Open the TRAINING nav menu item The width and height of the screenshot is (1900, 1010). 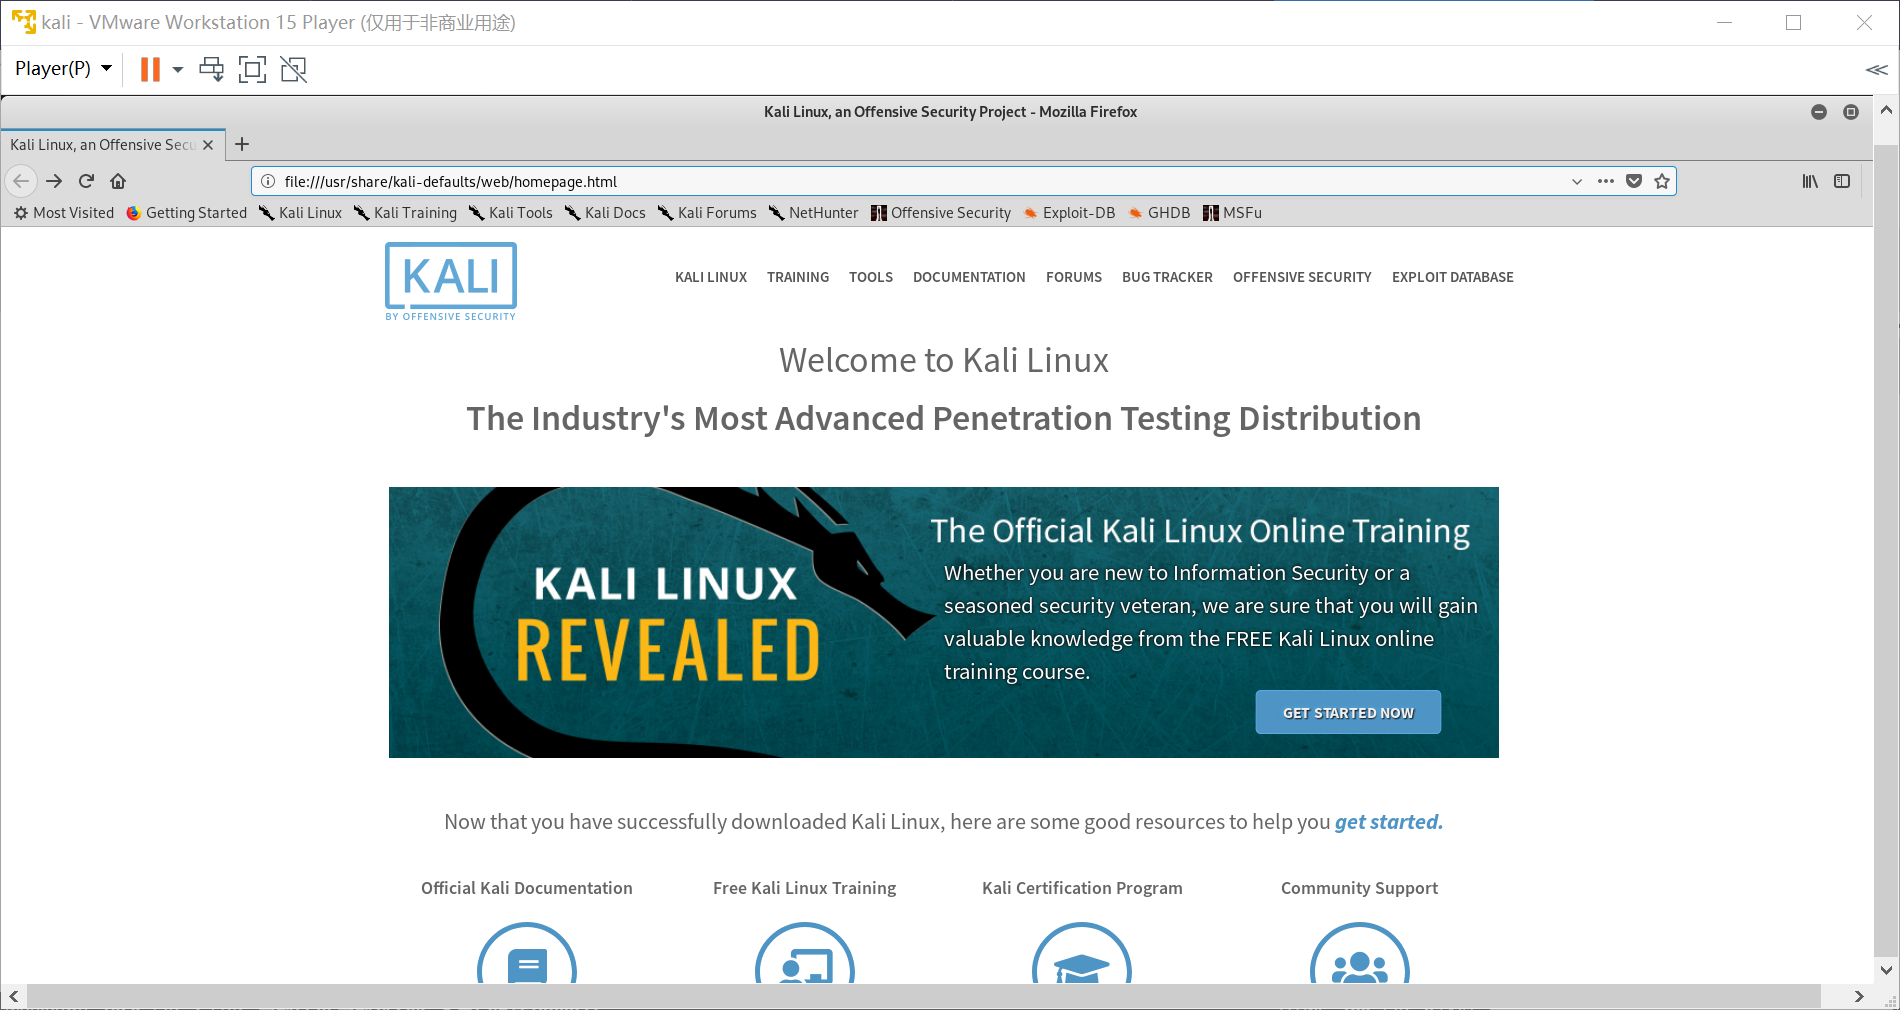(x=798, y=277)
